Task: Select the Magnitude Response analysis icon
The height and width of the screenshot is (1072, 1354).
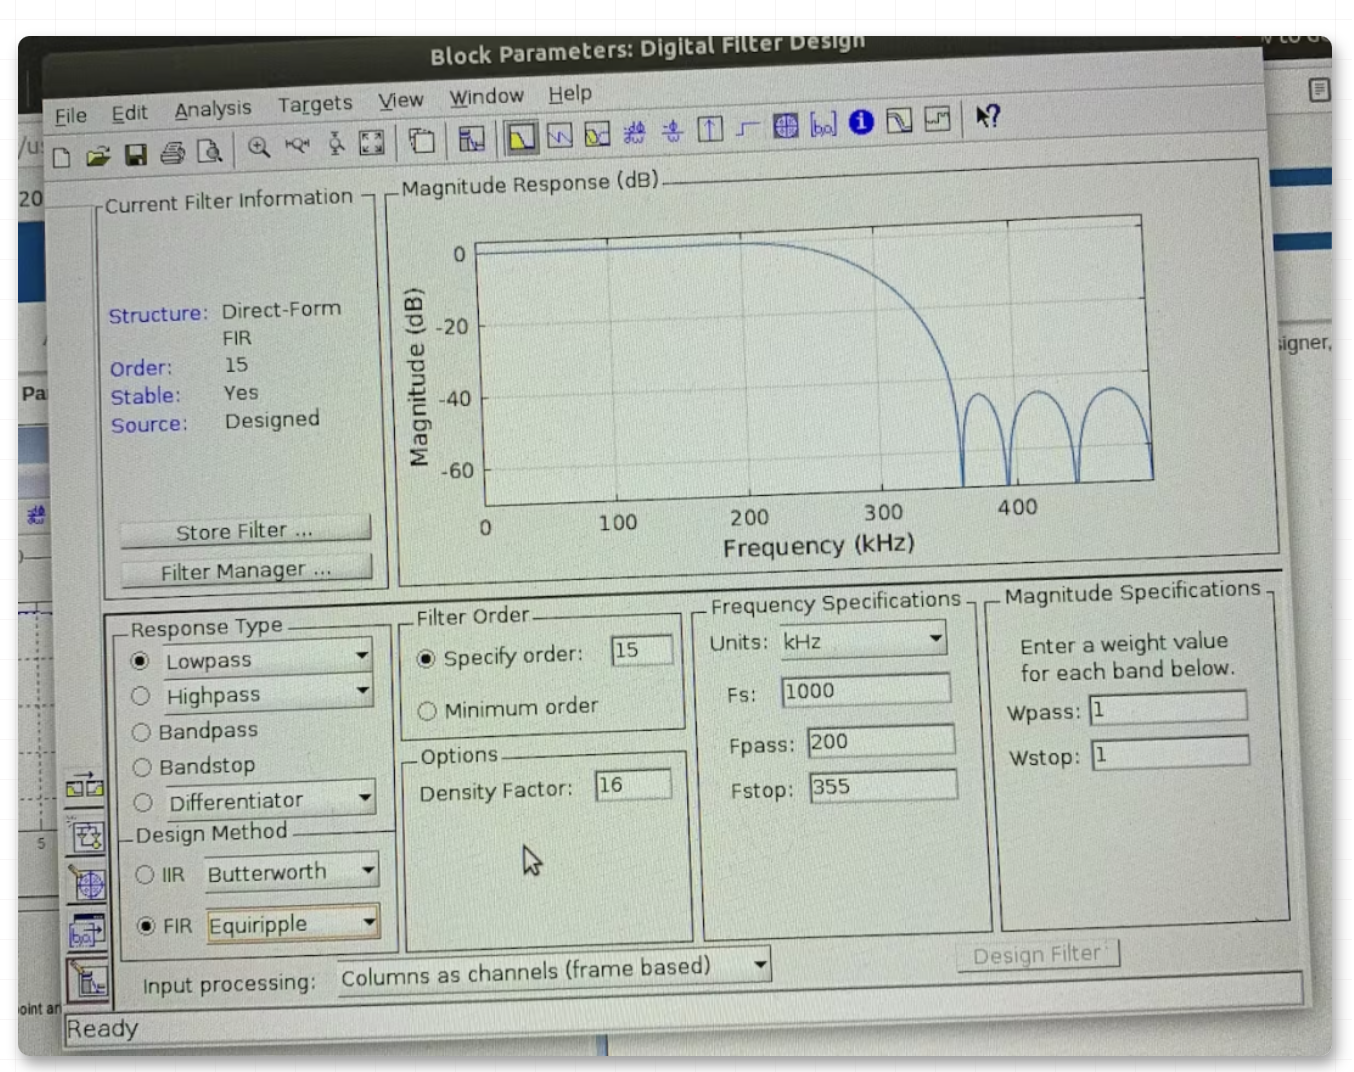Action: coord(521,137)
